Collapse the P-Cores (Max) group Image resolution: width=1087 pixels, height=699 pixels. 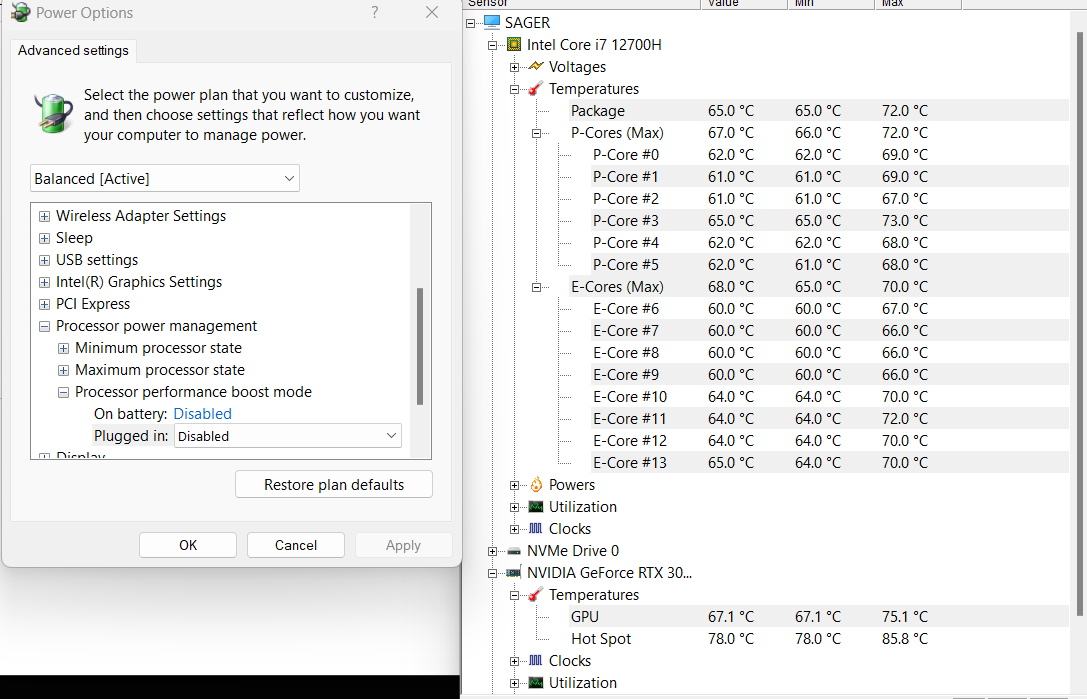(537, 133)
